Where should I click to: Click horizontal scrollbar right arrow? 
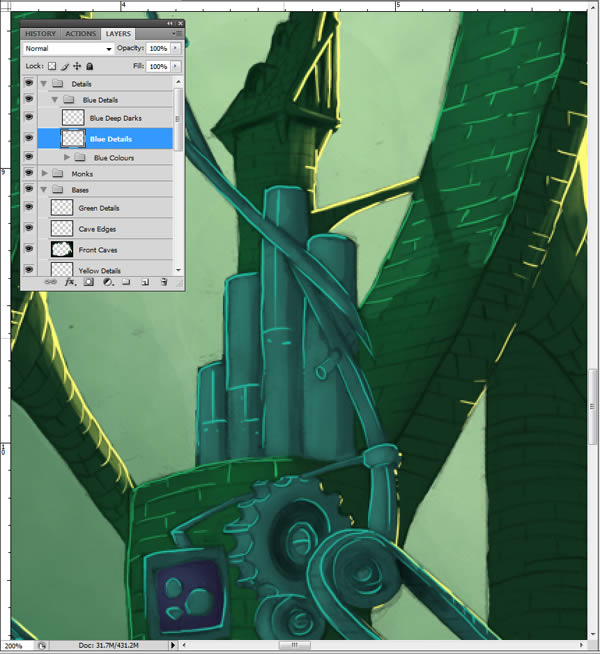[582, 646]
